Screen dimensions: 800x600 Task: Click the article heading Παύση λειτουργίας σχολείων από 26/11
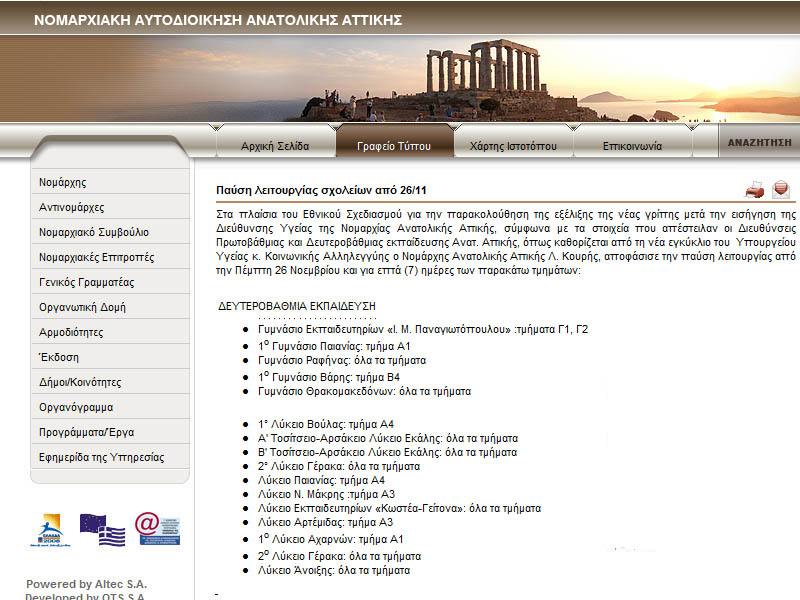coord(321,190)
